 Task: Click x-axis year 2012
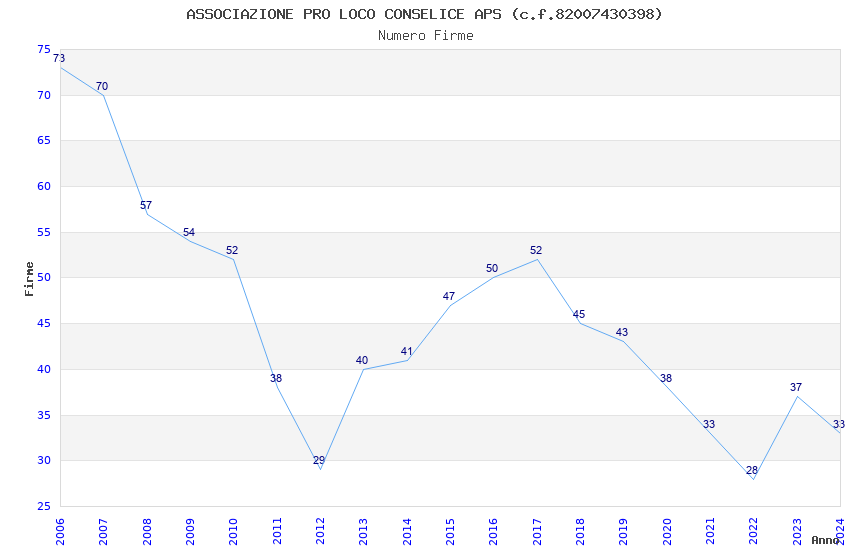coord(320,532)
